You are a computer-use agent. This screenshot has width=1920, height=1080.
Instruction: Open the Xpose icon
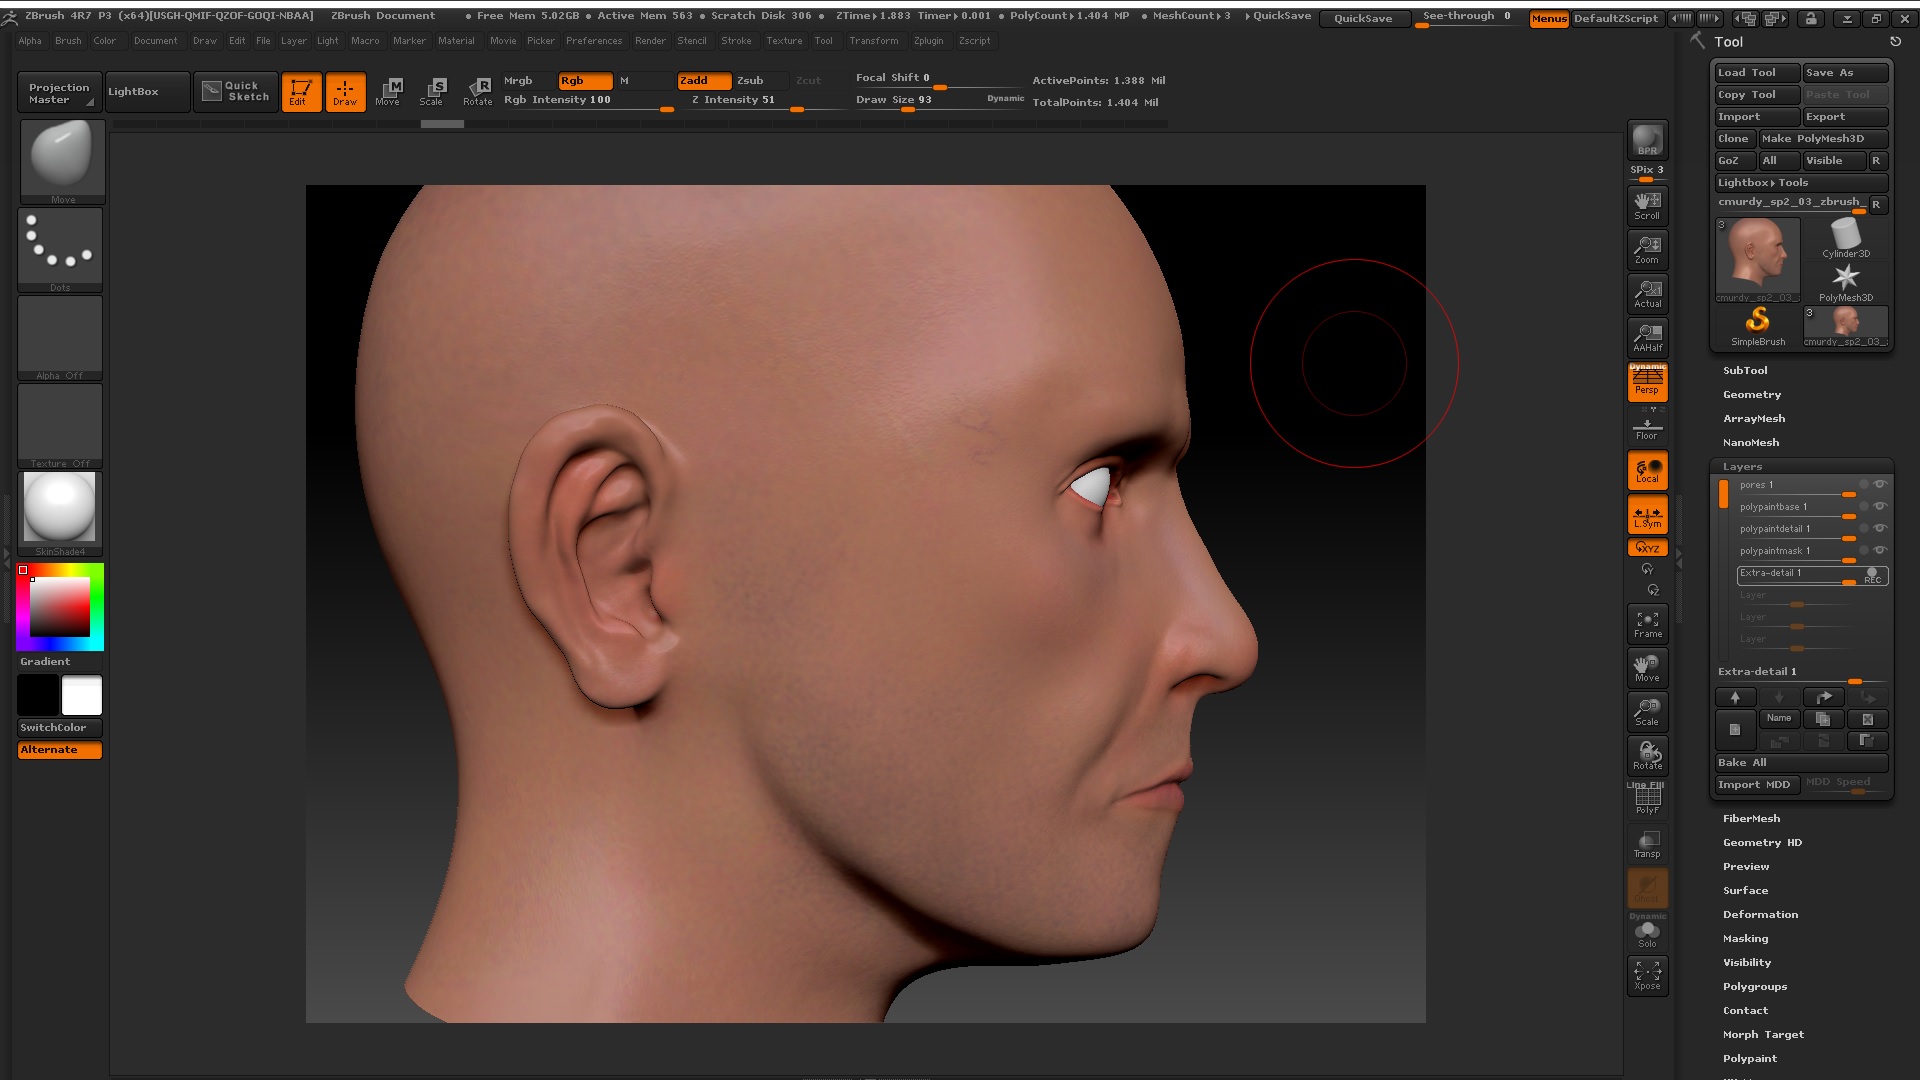pyautogui.click(x=1647, y=975)
